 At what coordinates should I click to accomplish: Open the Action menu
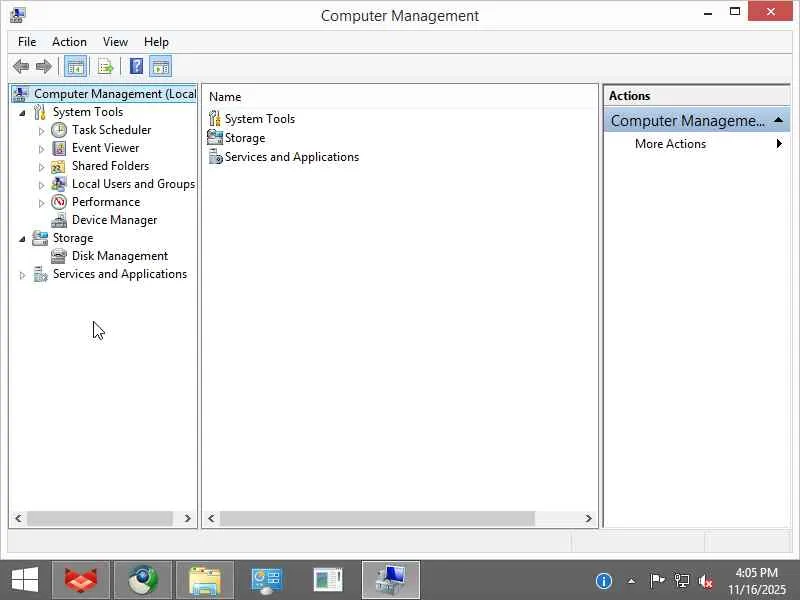[69, 42]
